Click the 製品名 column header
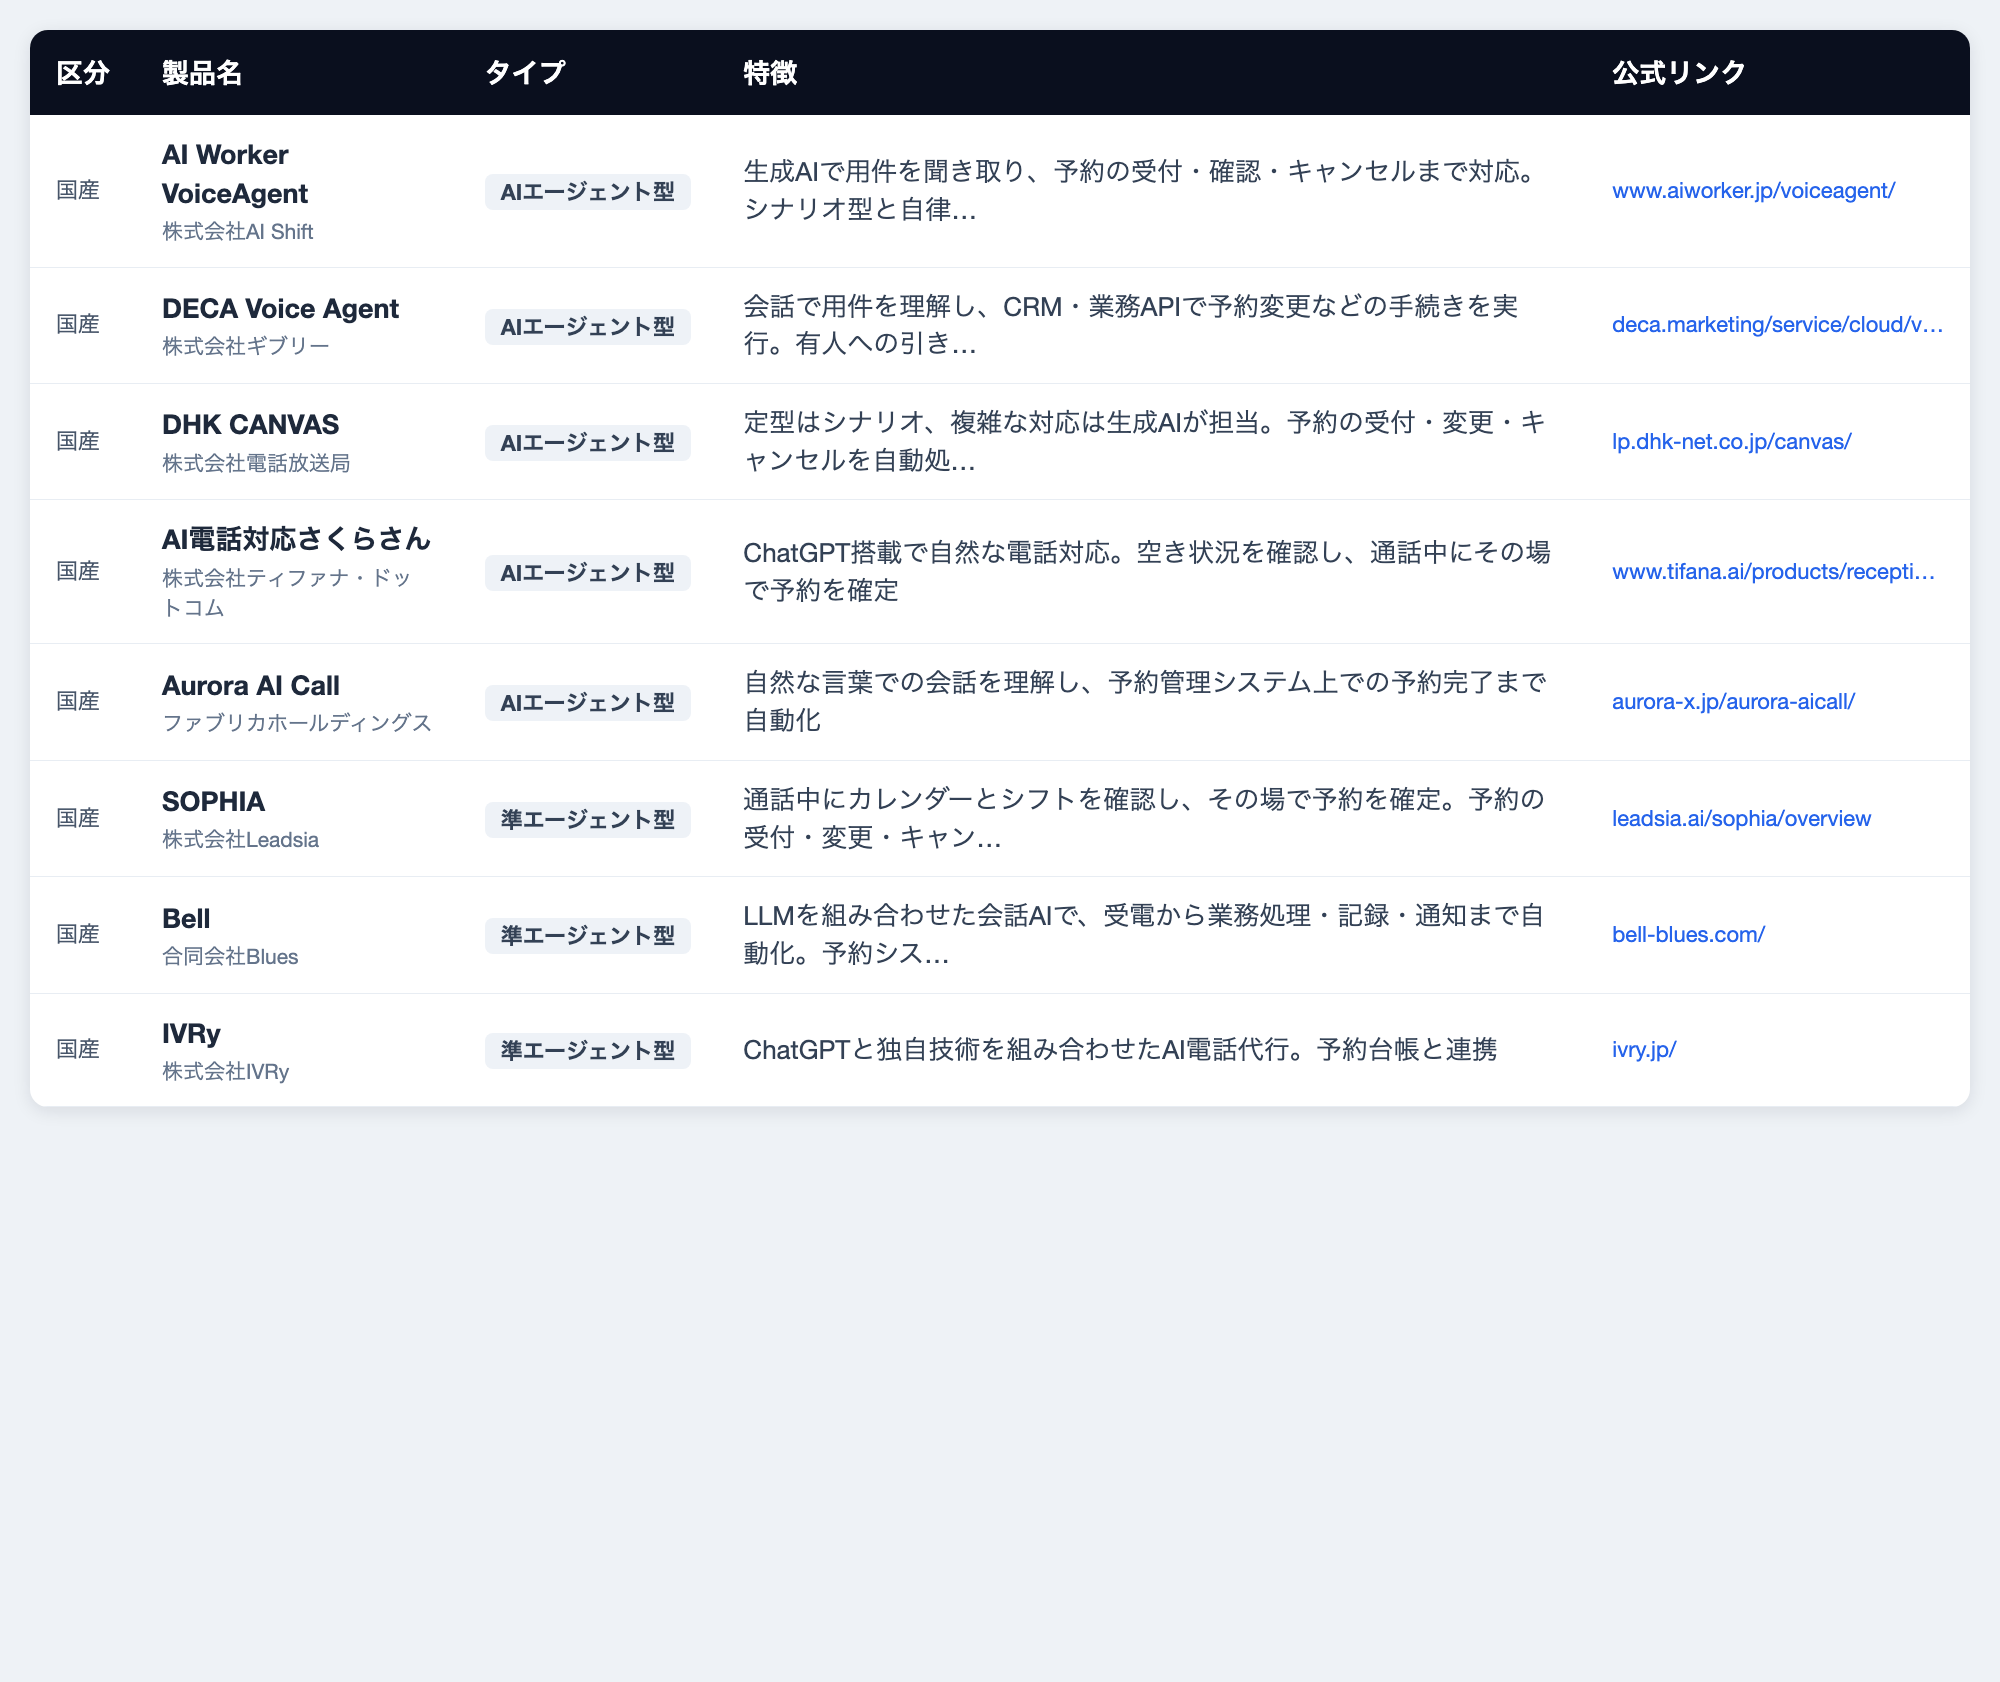 click(x=202, y=73)
